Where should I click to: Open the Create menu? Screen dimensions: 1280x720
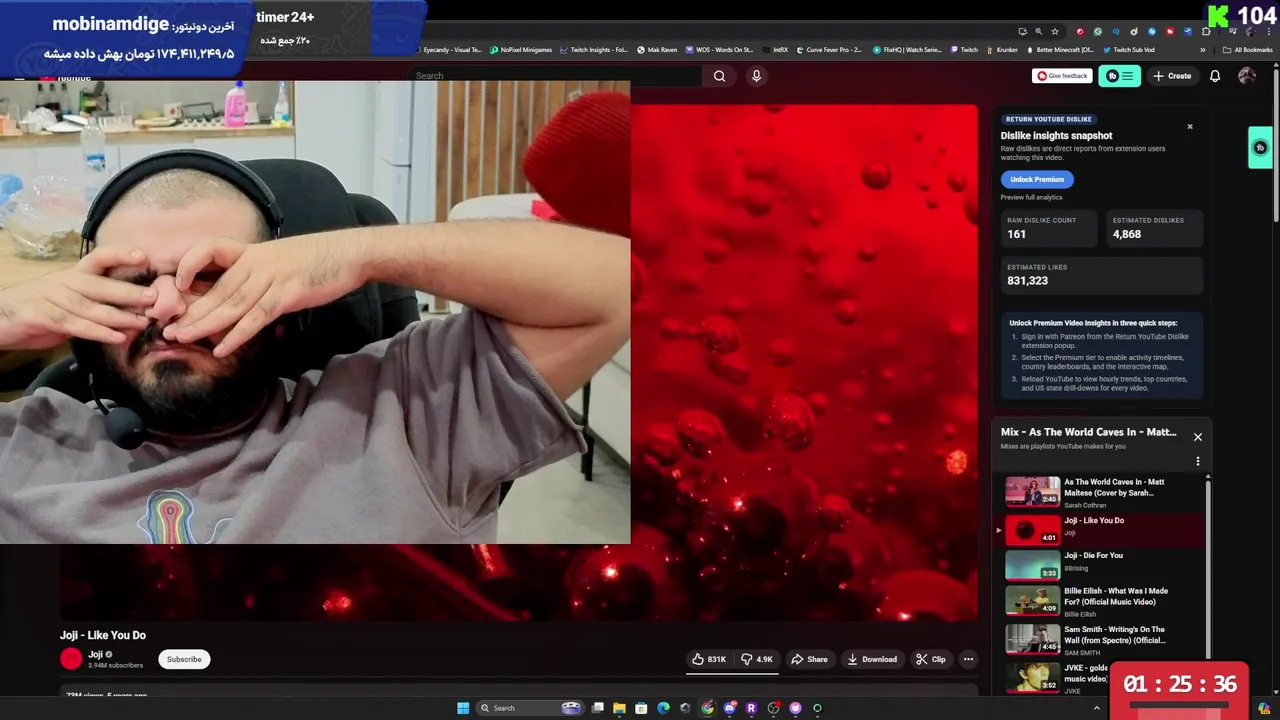[x=1172, y=76]
